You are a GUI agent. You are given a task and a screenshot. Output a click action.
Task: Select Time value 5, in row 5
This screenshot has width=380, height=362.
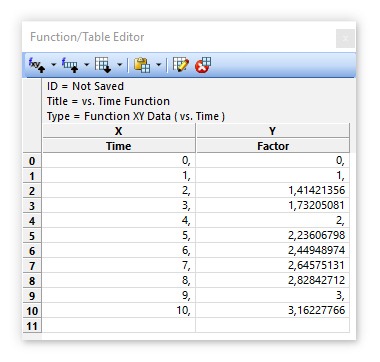coord(119,235)
